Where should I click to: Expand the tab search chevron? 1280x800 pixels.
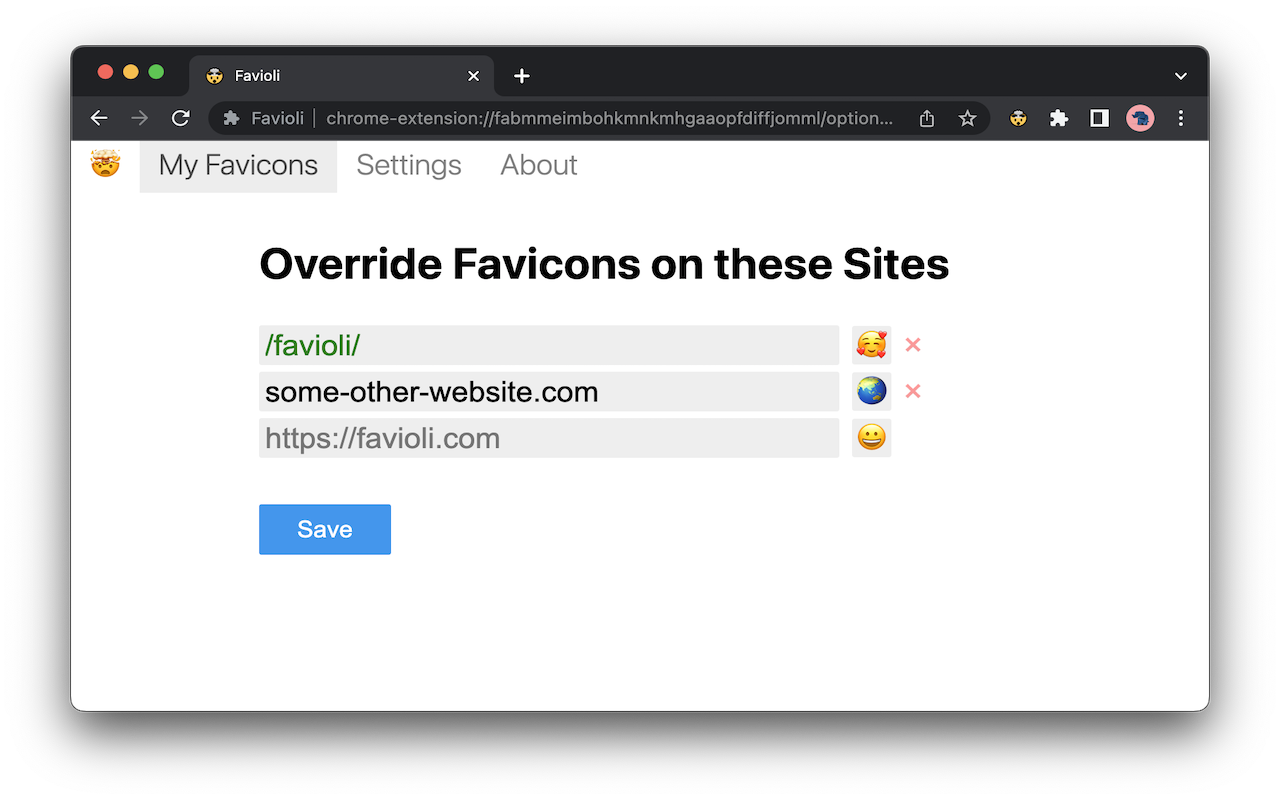(x=1181, y=76)
